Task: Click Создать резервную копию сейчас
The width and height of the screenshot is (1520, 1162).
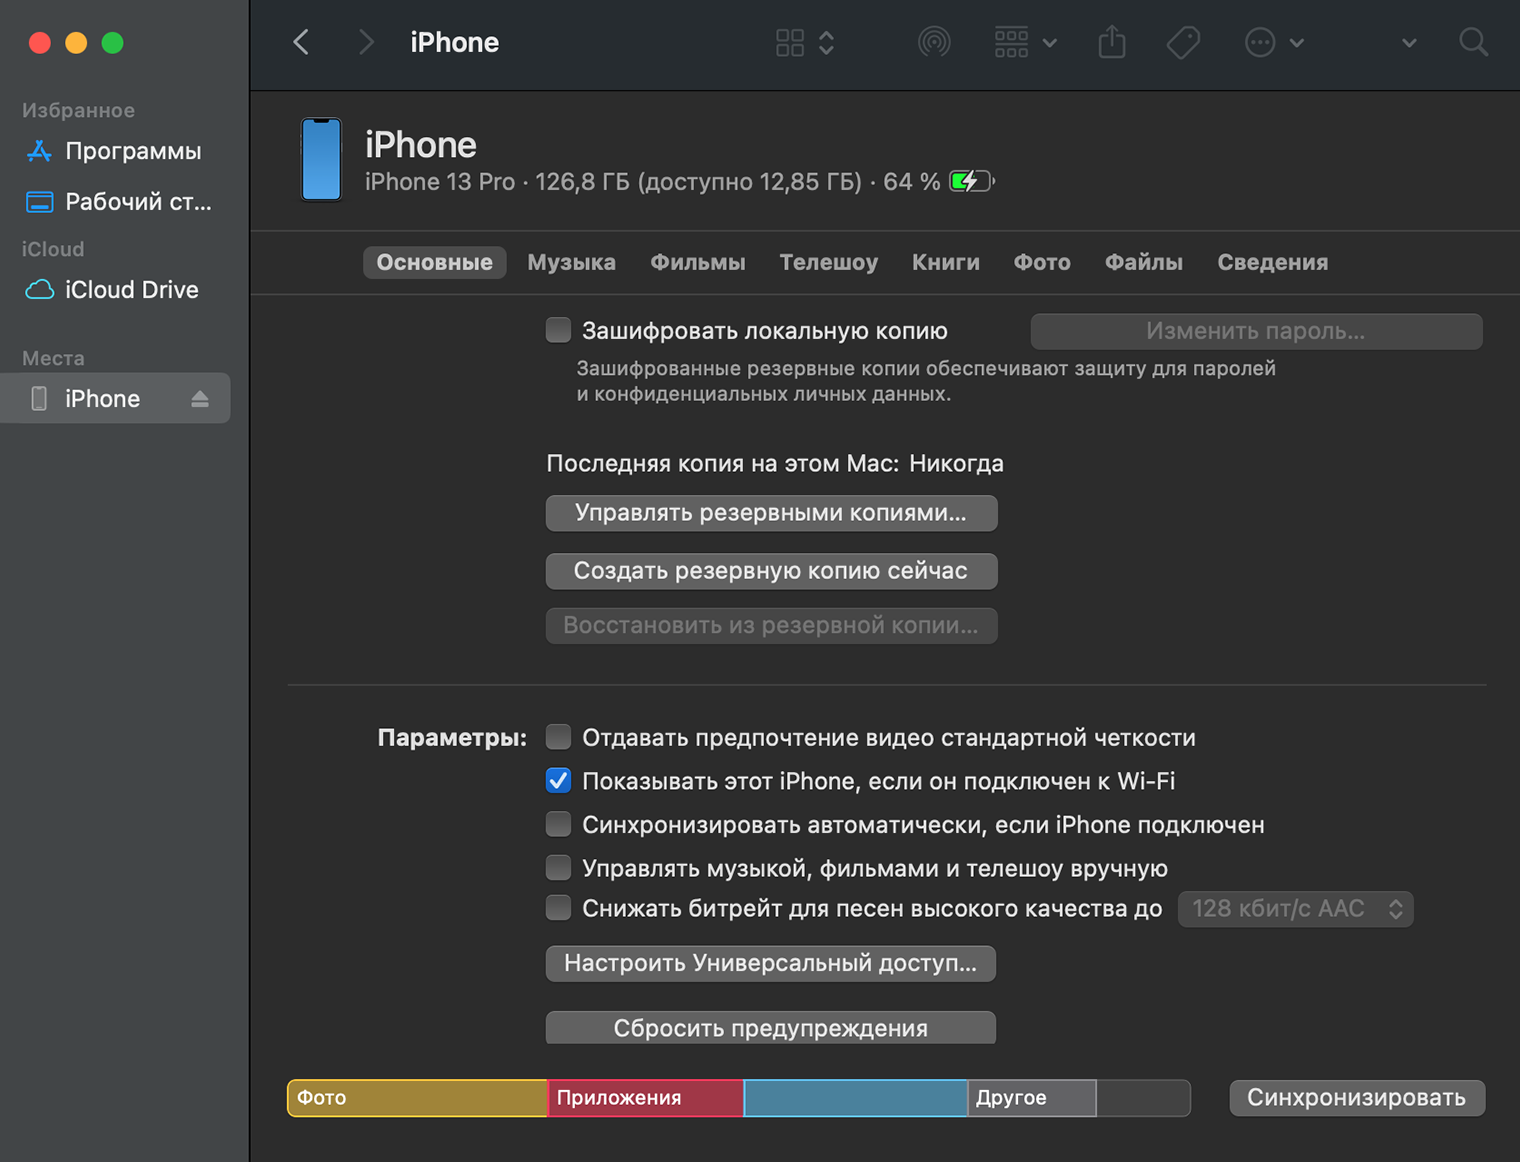Action: point(771,571)
